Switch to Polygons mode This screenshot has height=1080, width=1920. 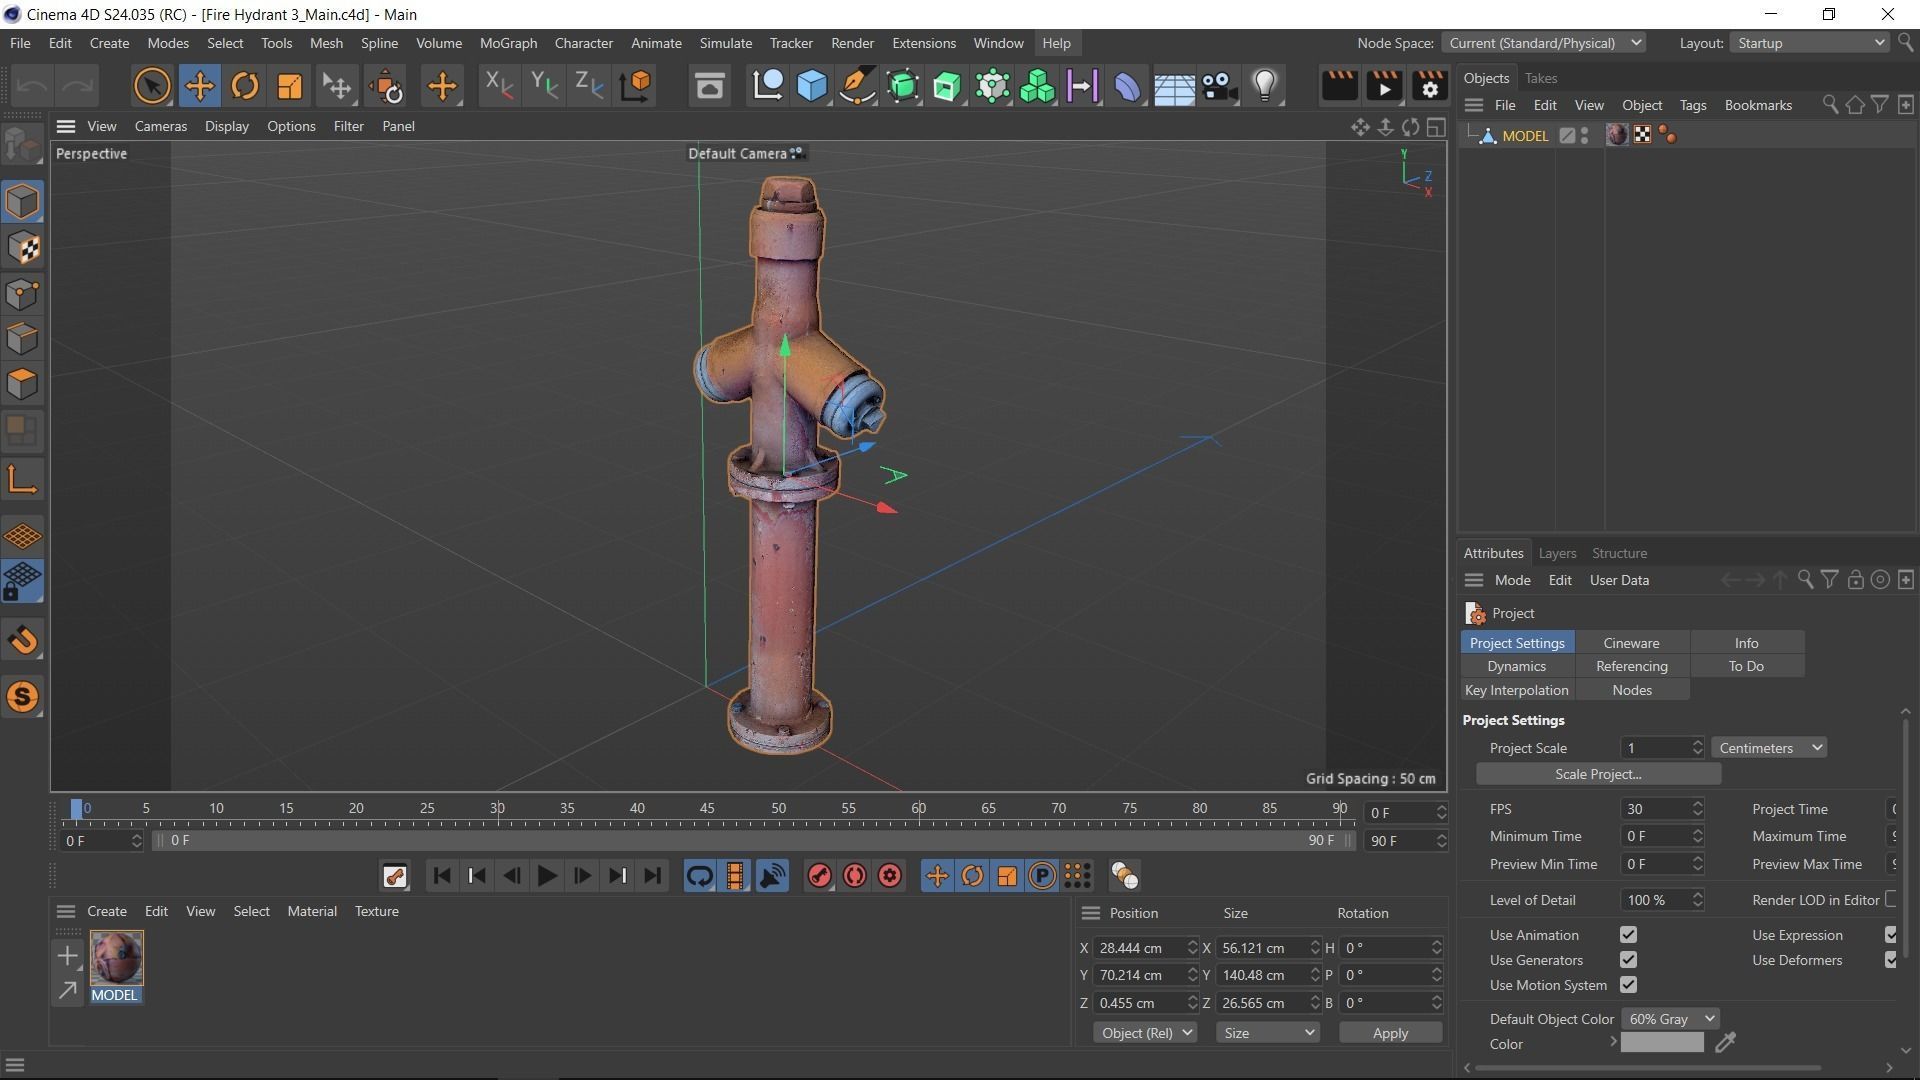pyautogui.click(x=22, y=384)
